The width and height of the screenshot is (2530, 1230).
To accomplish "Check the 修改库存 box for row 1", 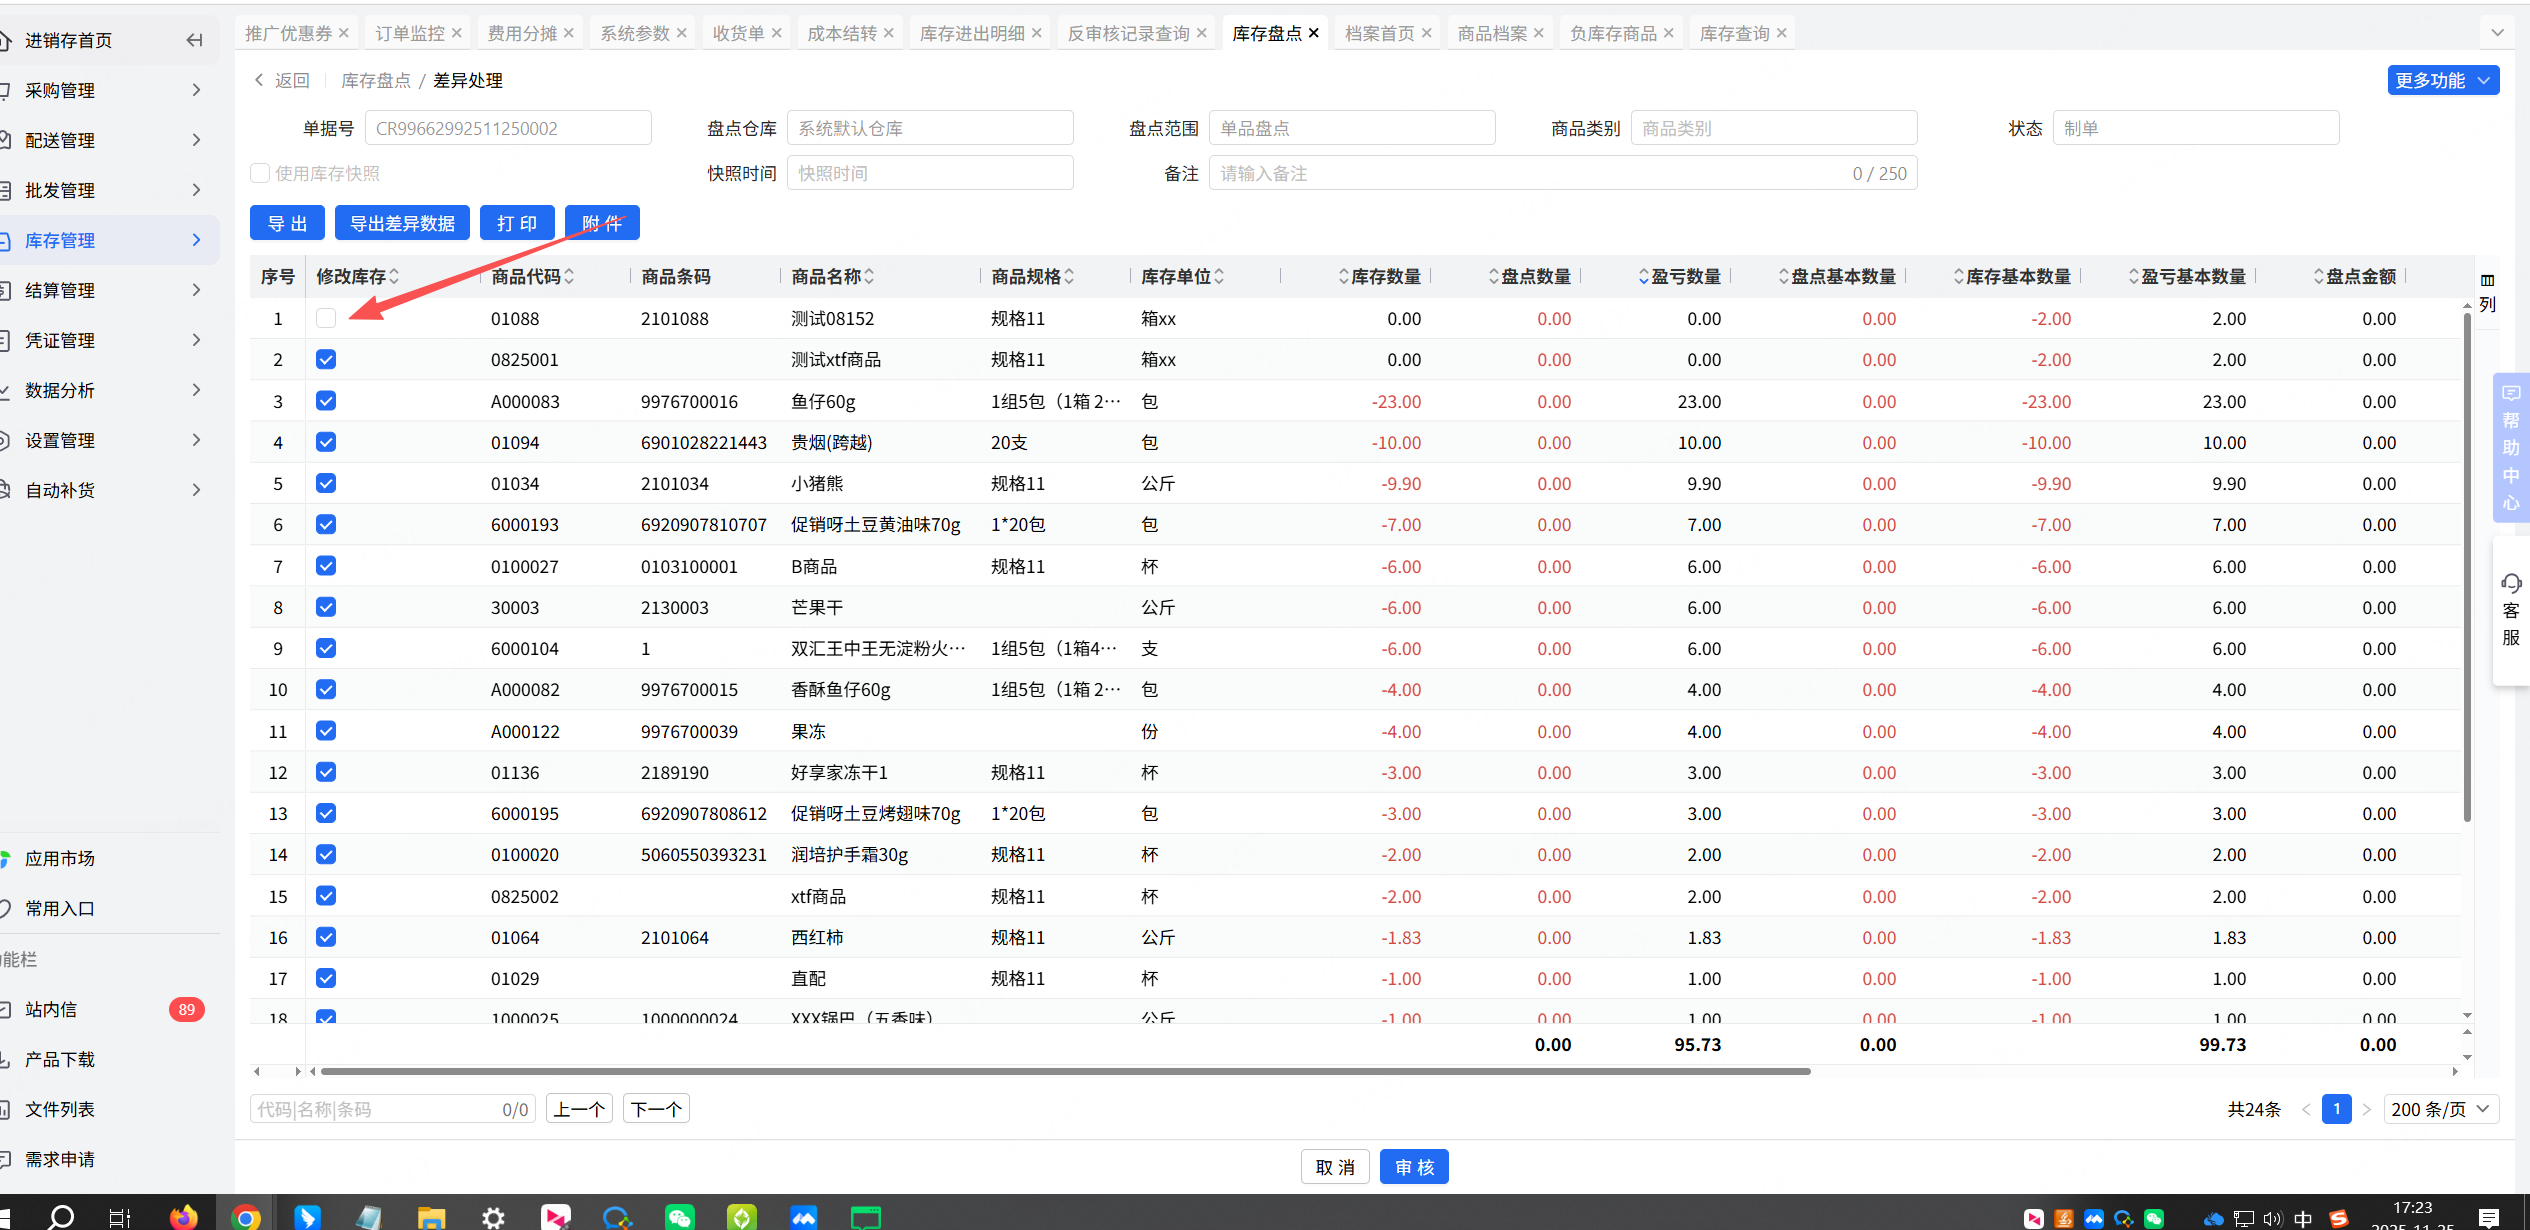I will pyautogui.click(x=326, y=318).
